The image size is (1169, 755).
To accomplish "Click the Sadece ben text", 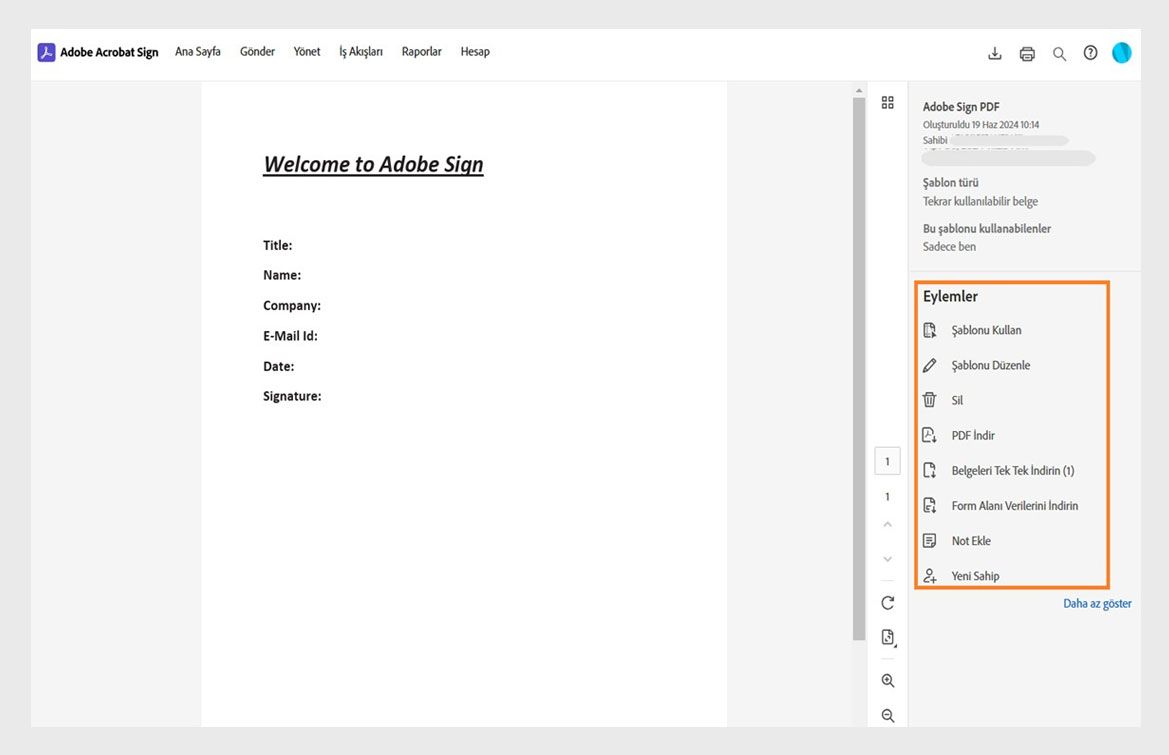I will point(949,247).
